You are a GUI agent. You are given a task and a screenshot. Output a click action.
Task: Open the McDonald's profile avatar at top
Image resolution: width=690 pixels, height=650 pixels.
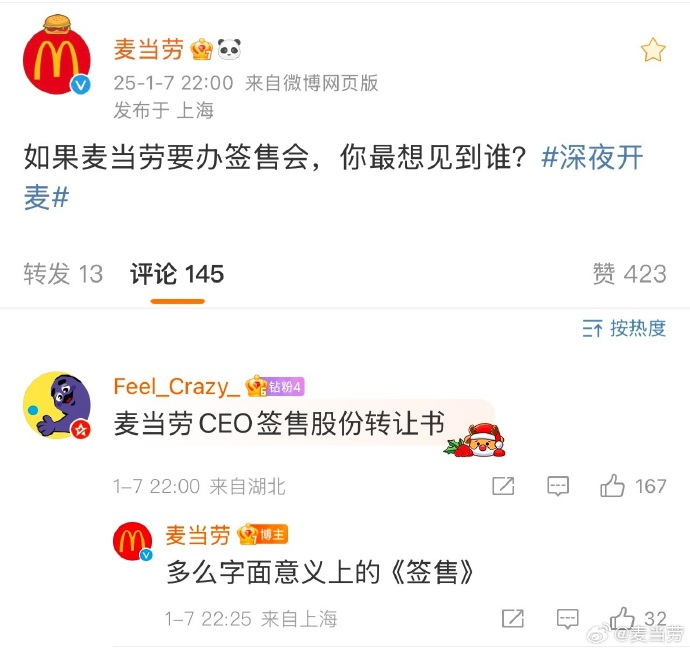(x=57, y=55)
